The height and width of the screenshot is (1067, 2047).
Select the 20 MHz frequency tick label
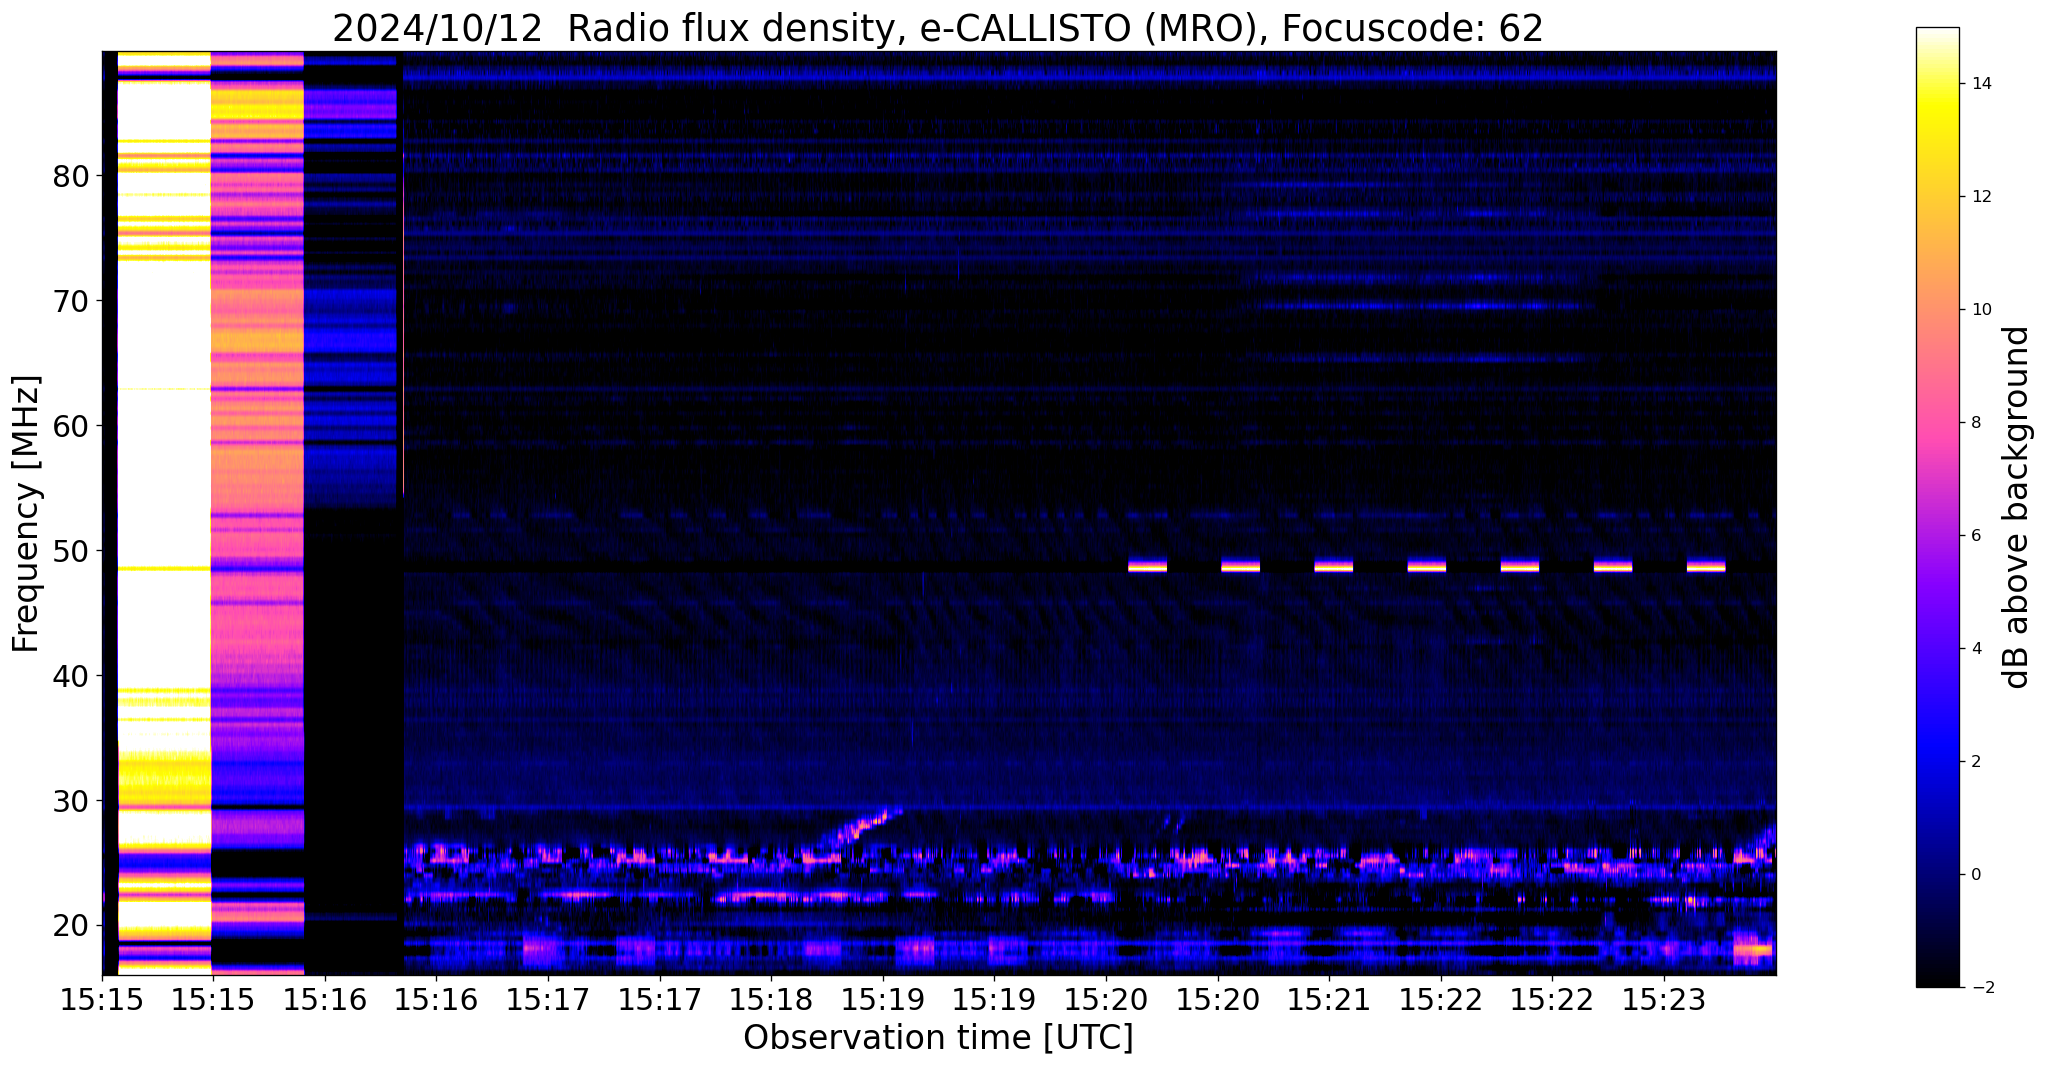(71, 926)
